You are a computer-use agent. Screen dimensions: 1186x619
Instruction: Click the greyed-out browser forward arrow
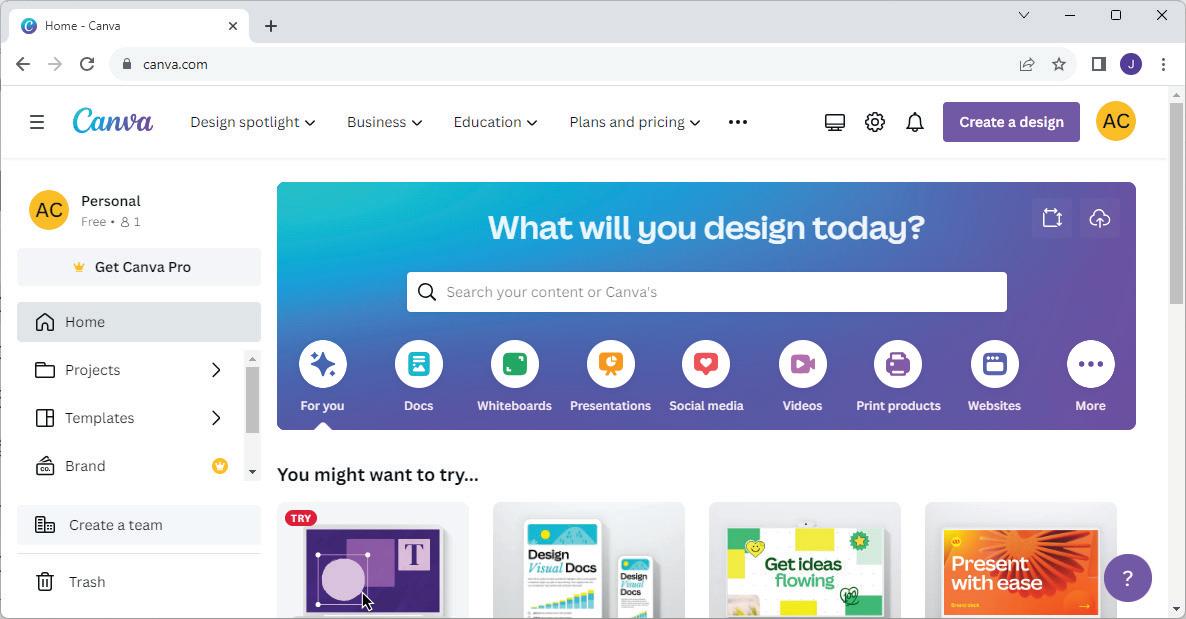[x=54, y=64]
